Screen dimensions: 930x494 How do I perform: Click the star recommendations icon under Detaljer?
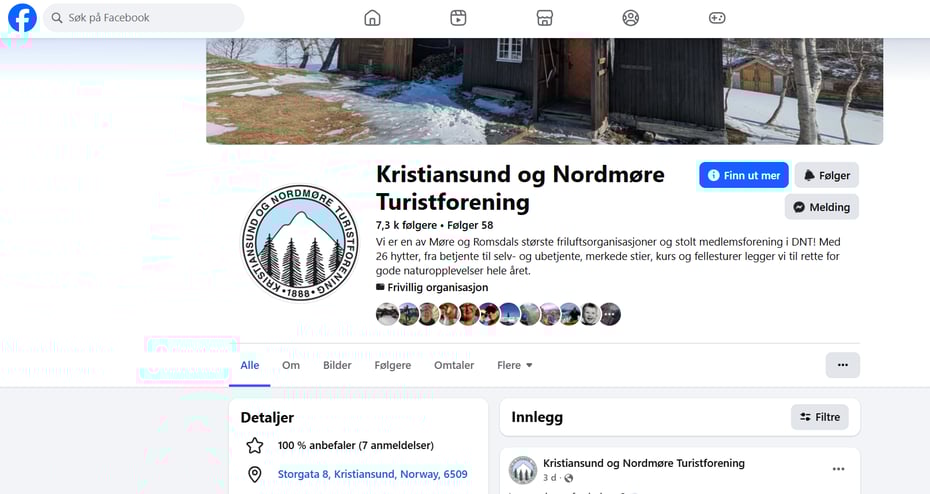tap(255, 445)
